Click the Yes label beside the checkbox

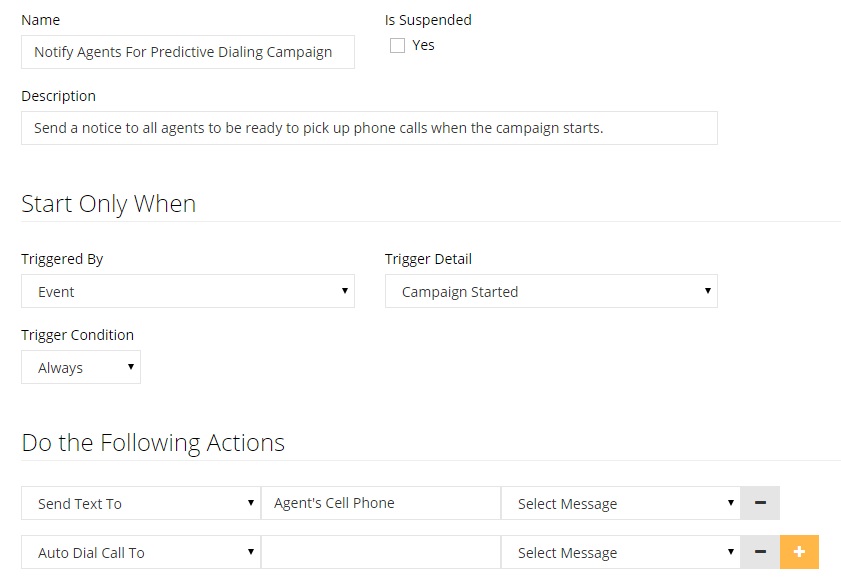pyautogui.click(x=423, y=45)
